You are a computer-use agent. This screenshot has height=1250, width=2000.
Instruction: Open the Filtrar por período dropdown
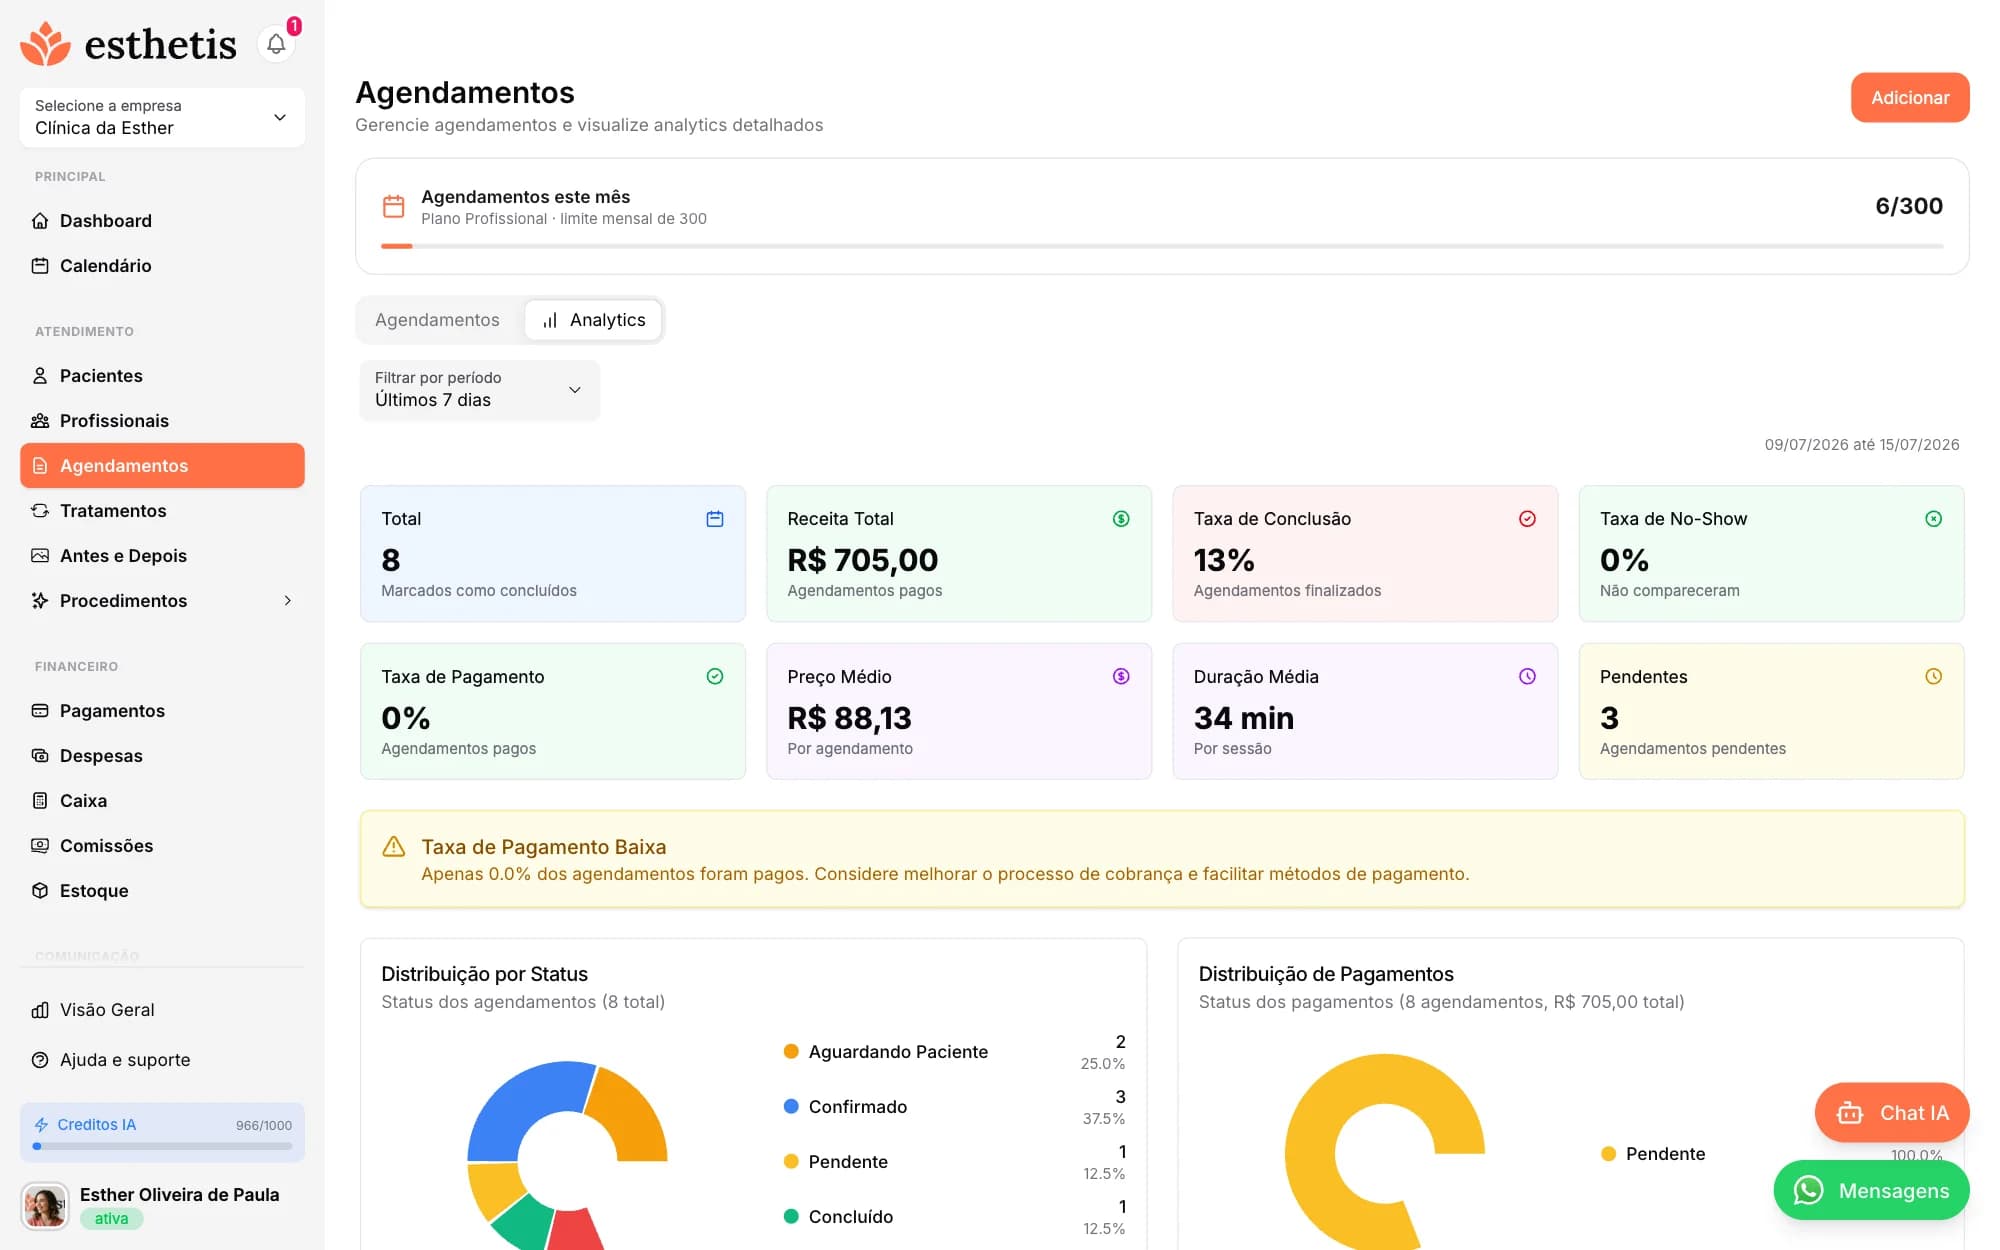coord(479,390)
